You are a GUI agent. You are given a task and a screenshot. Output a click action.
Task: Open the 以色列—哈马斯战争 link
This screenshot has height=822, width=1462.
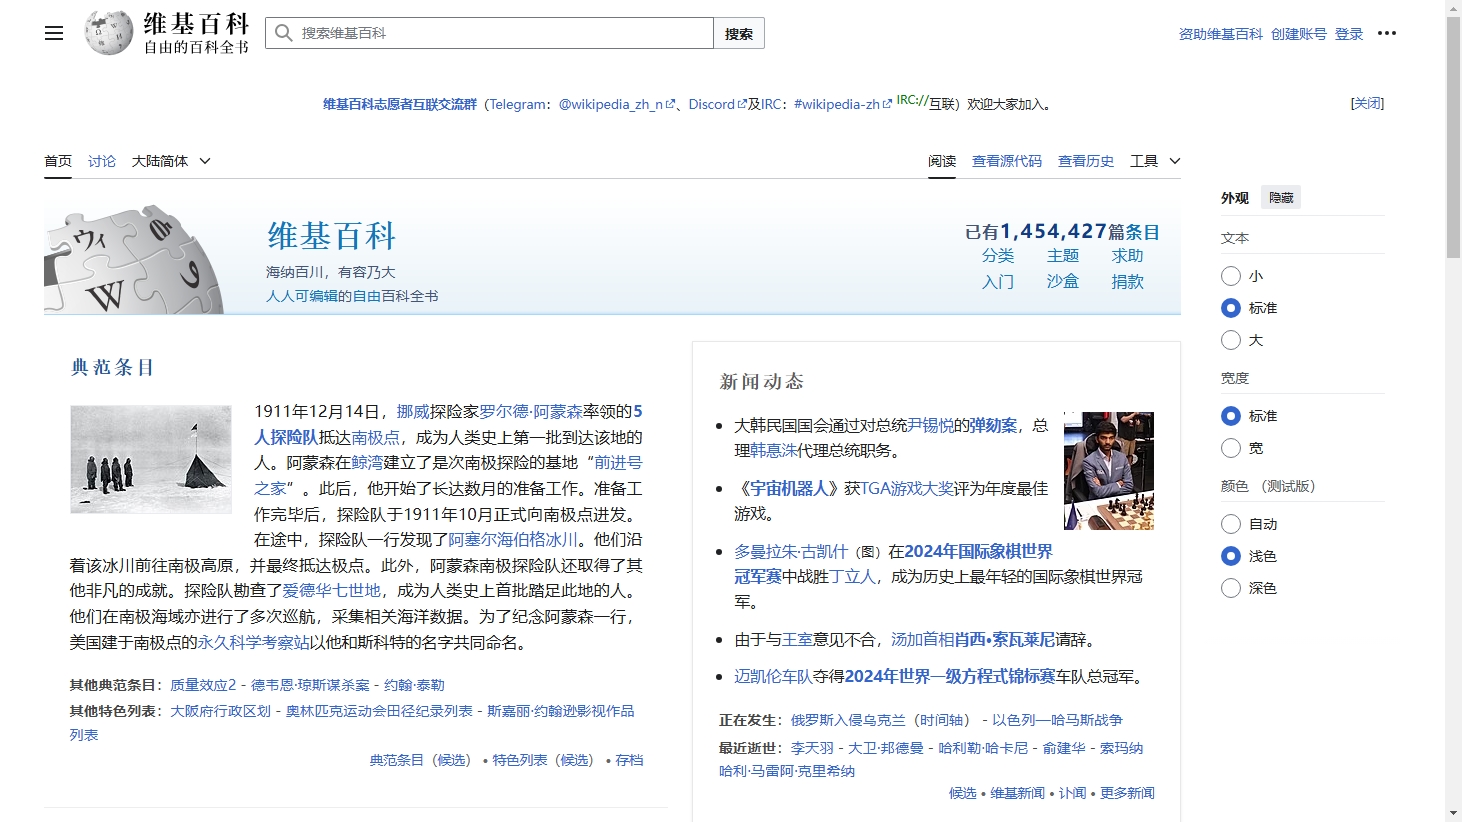click(x=1057, y=720)
